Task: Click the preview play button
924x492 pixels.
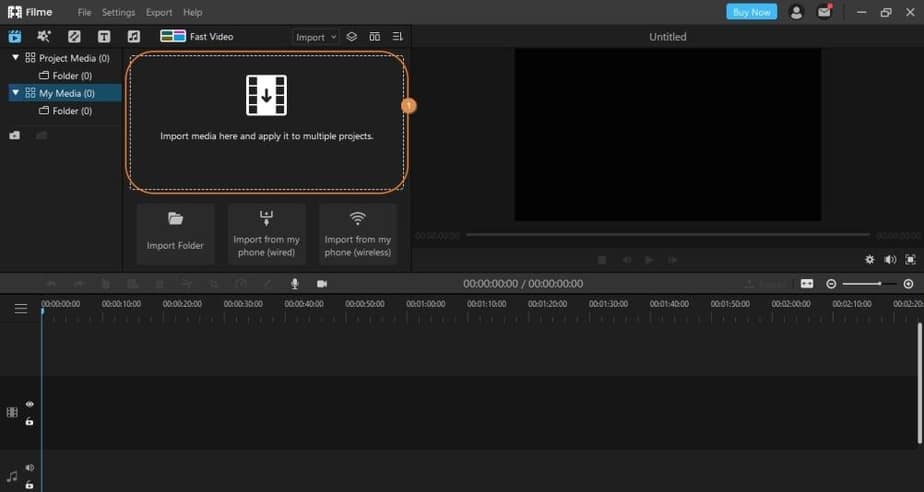Action: [x=649, y=260]
